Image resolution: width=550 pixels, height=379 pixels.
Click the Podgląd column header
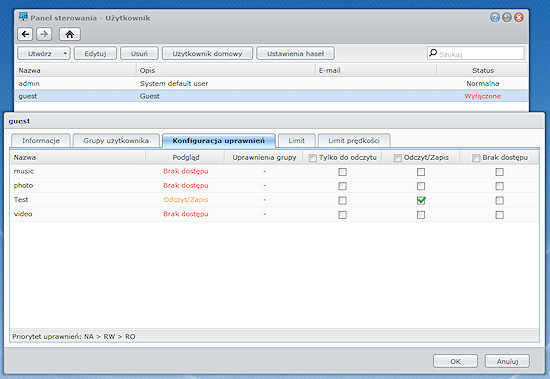(x=186, y=158)
